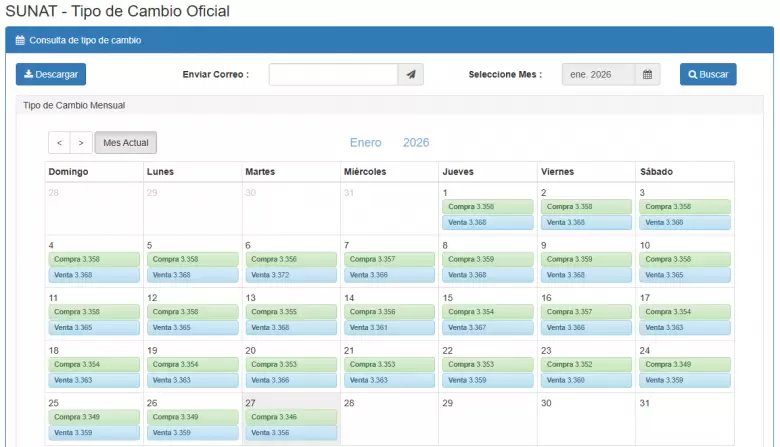Select Compra 3.358 on January 1
780x447 pixels.
pyautogui.click(x=487, y=207)
